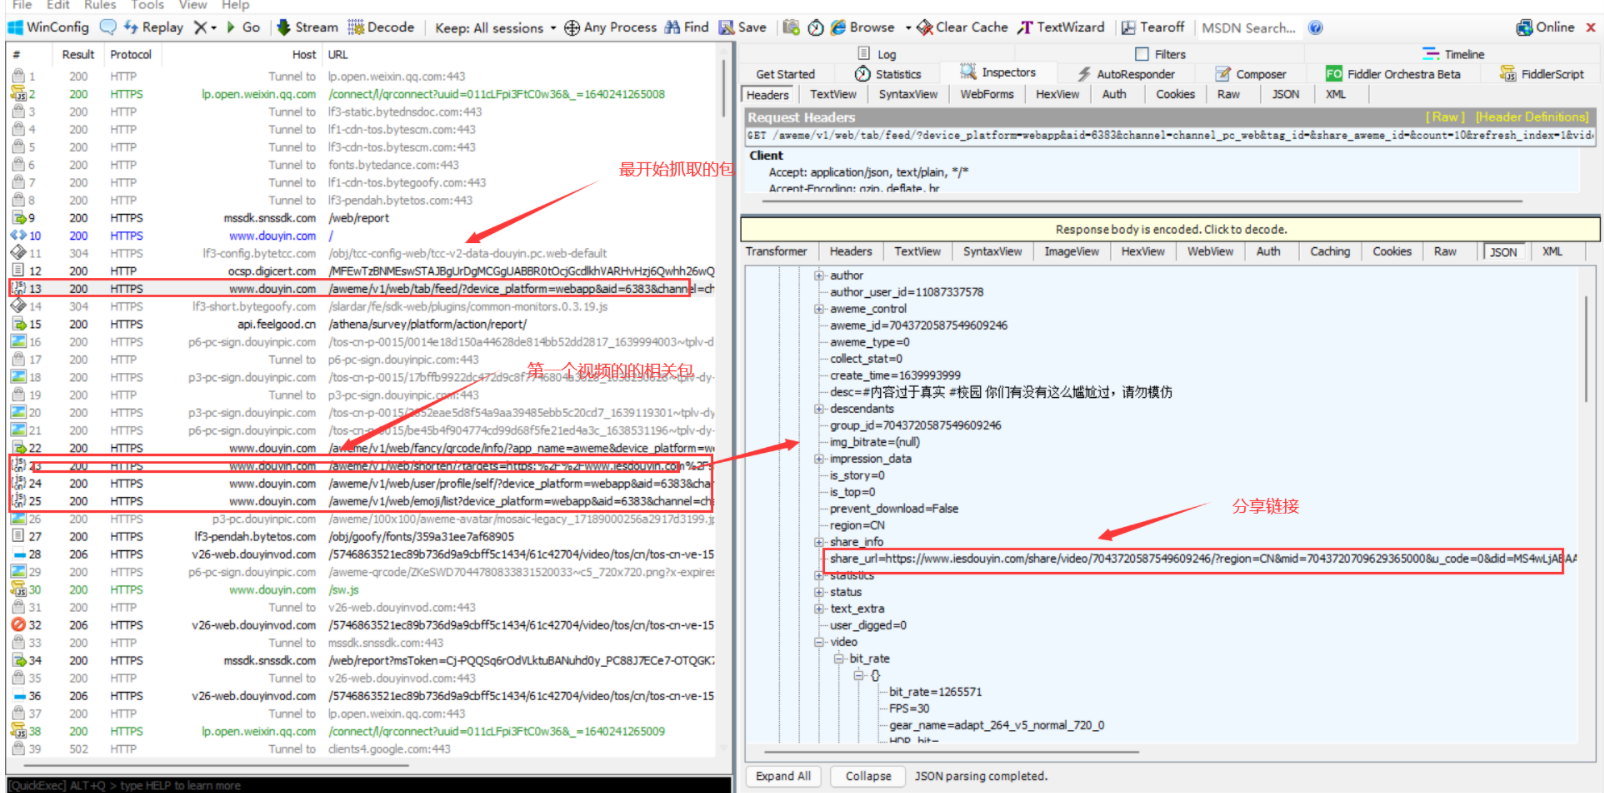The image size is (1604, 793).
Task: Open the Rules menu
Action: 100,5
